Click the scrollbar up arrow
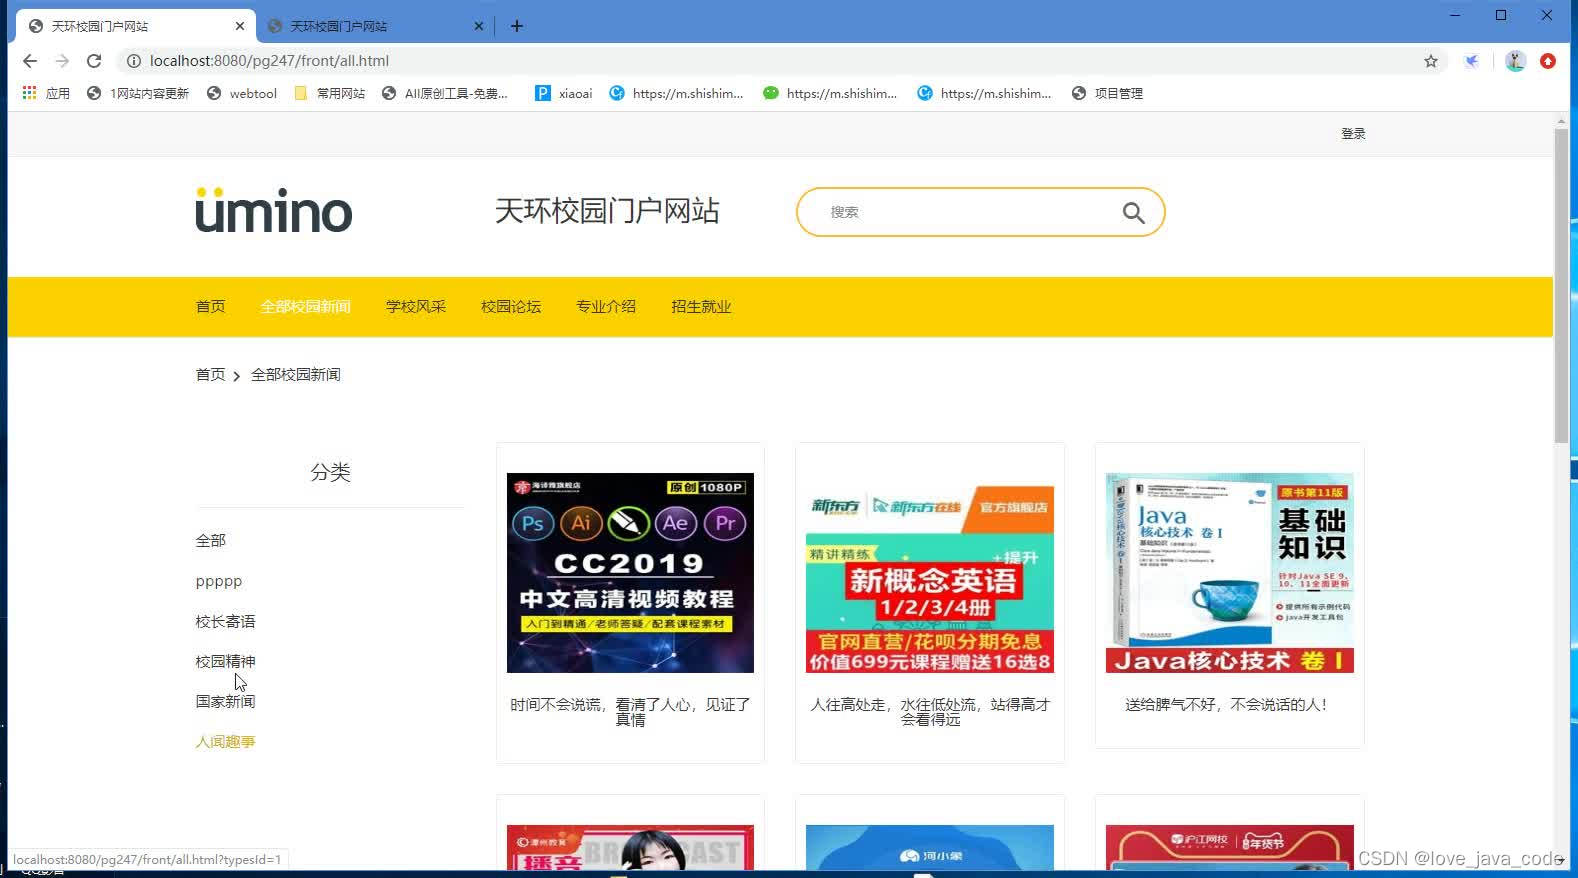Viewport: 1578px width, 878px height. tap(1561, 121)
